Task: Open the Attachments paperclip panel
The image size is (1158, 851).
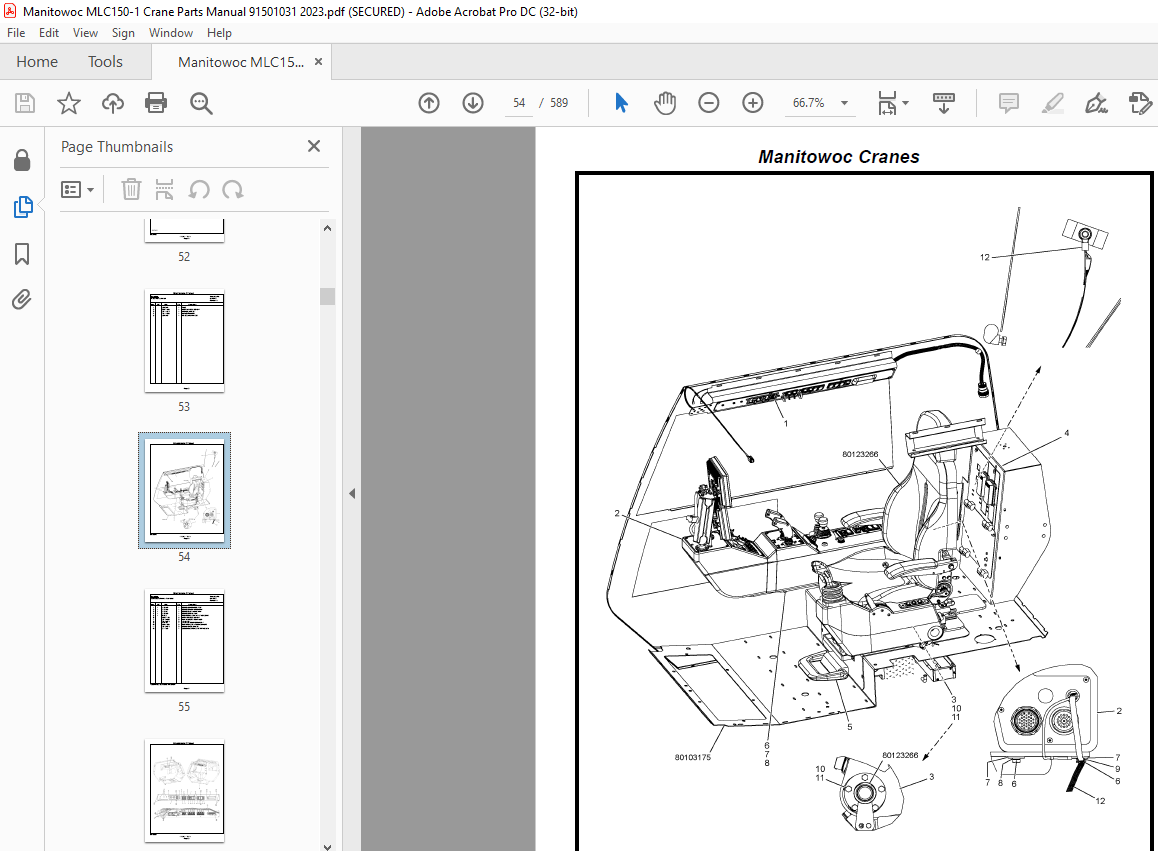Action: point(21,299)
